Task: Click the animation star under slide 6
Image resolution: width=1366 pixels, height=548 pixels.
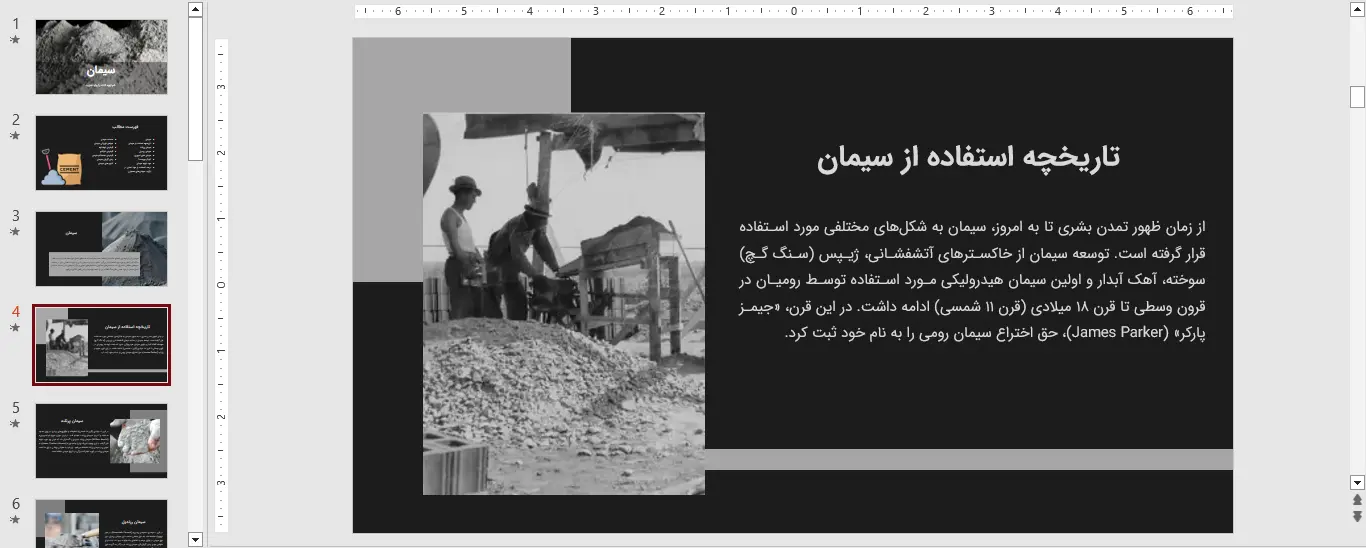Action: click(x=15, y=520)
